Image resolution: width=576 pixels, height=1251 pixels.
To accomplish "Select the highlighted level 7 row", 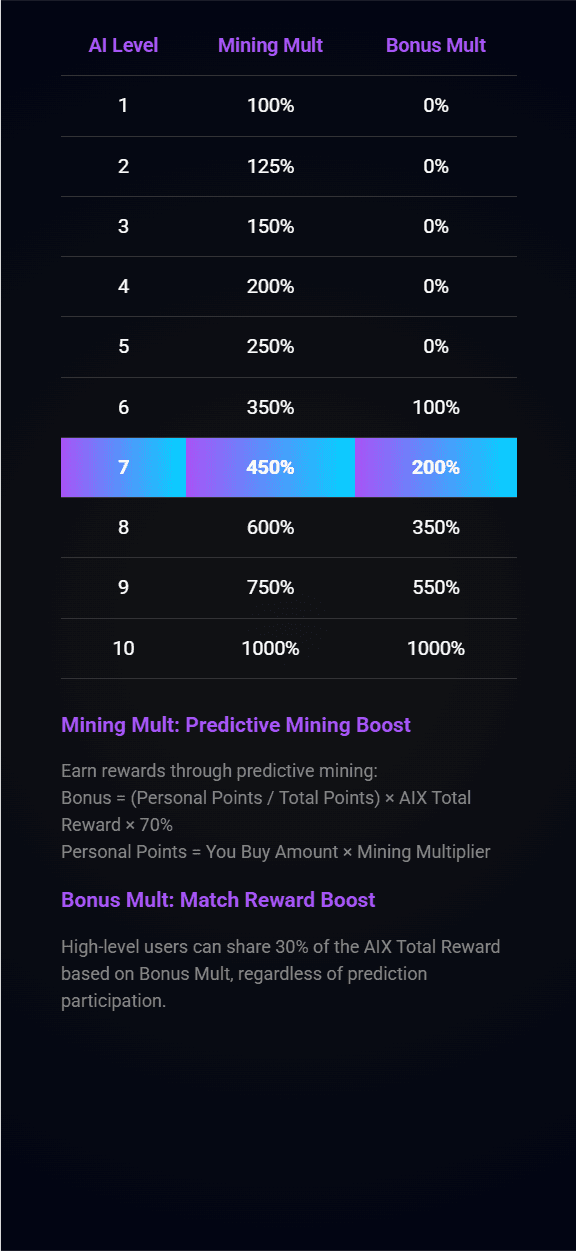I will tap(289, 467).
